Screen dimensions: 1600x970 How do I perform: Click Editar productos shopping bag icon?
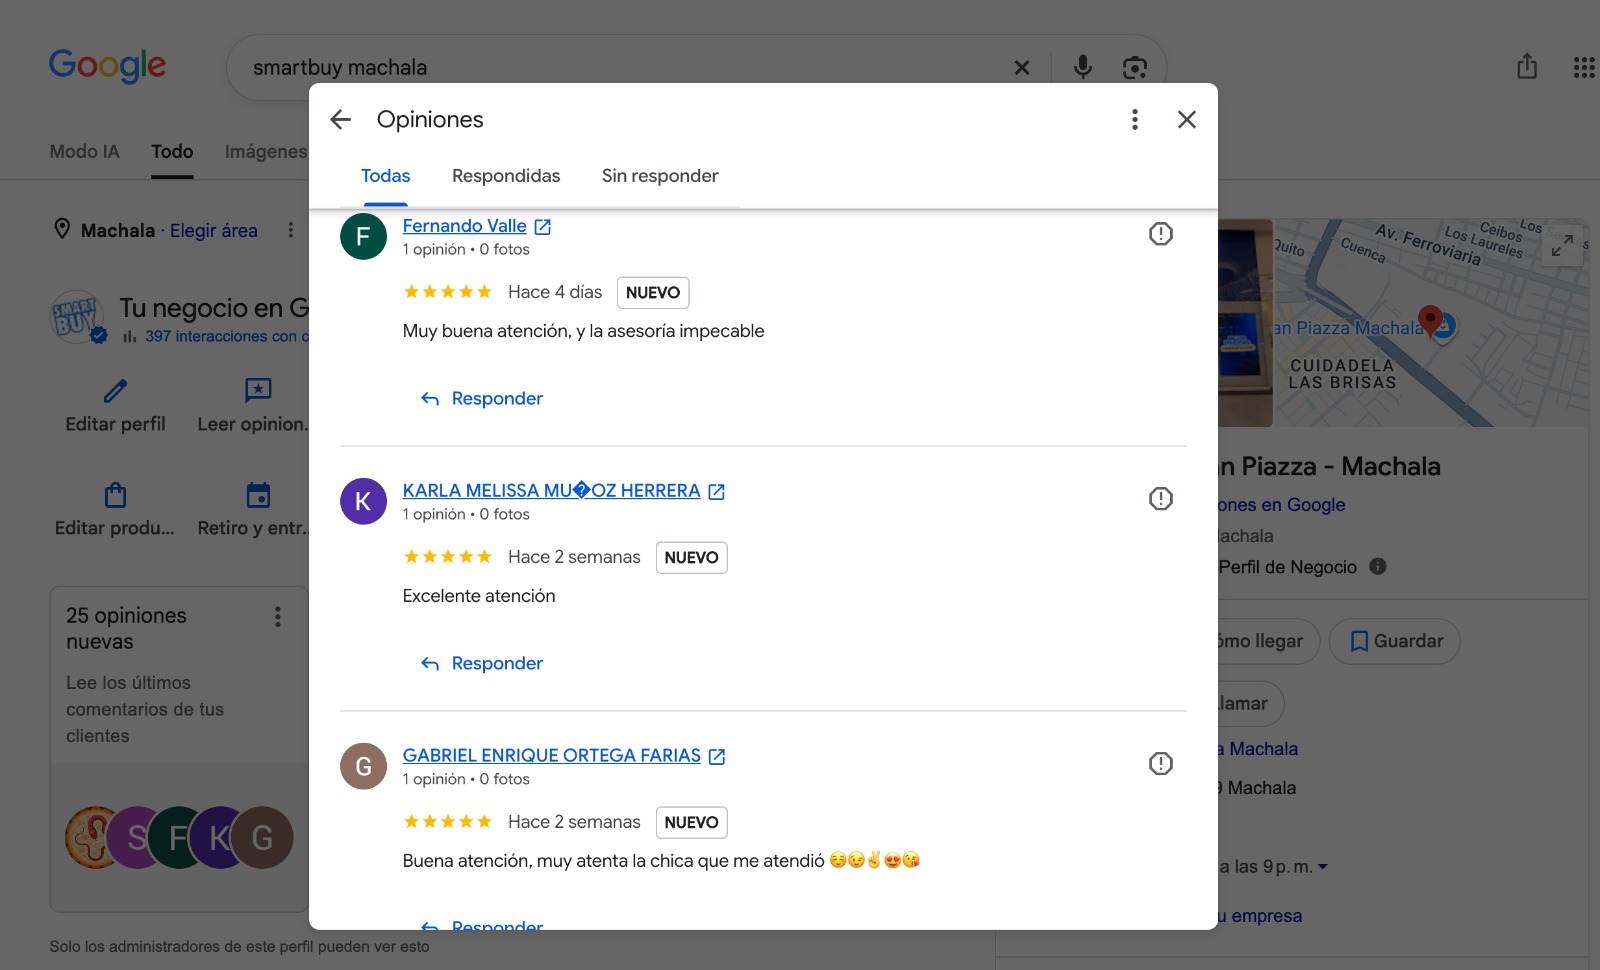point(116,495)
